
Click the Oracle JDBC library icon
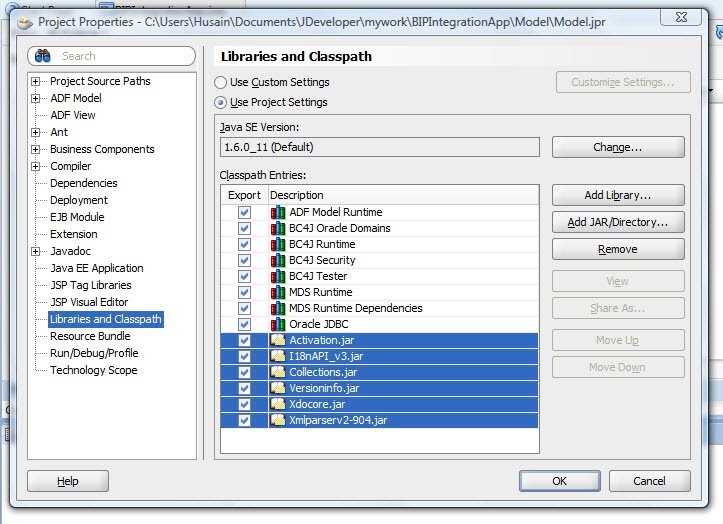278,324
